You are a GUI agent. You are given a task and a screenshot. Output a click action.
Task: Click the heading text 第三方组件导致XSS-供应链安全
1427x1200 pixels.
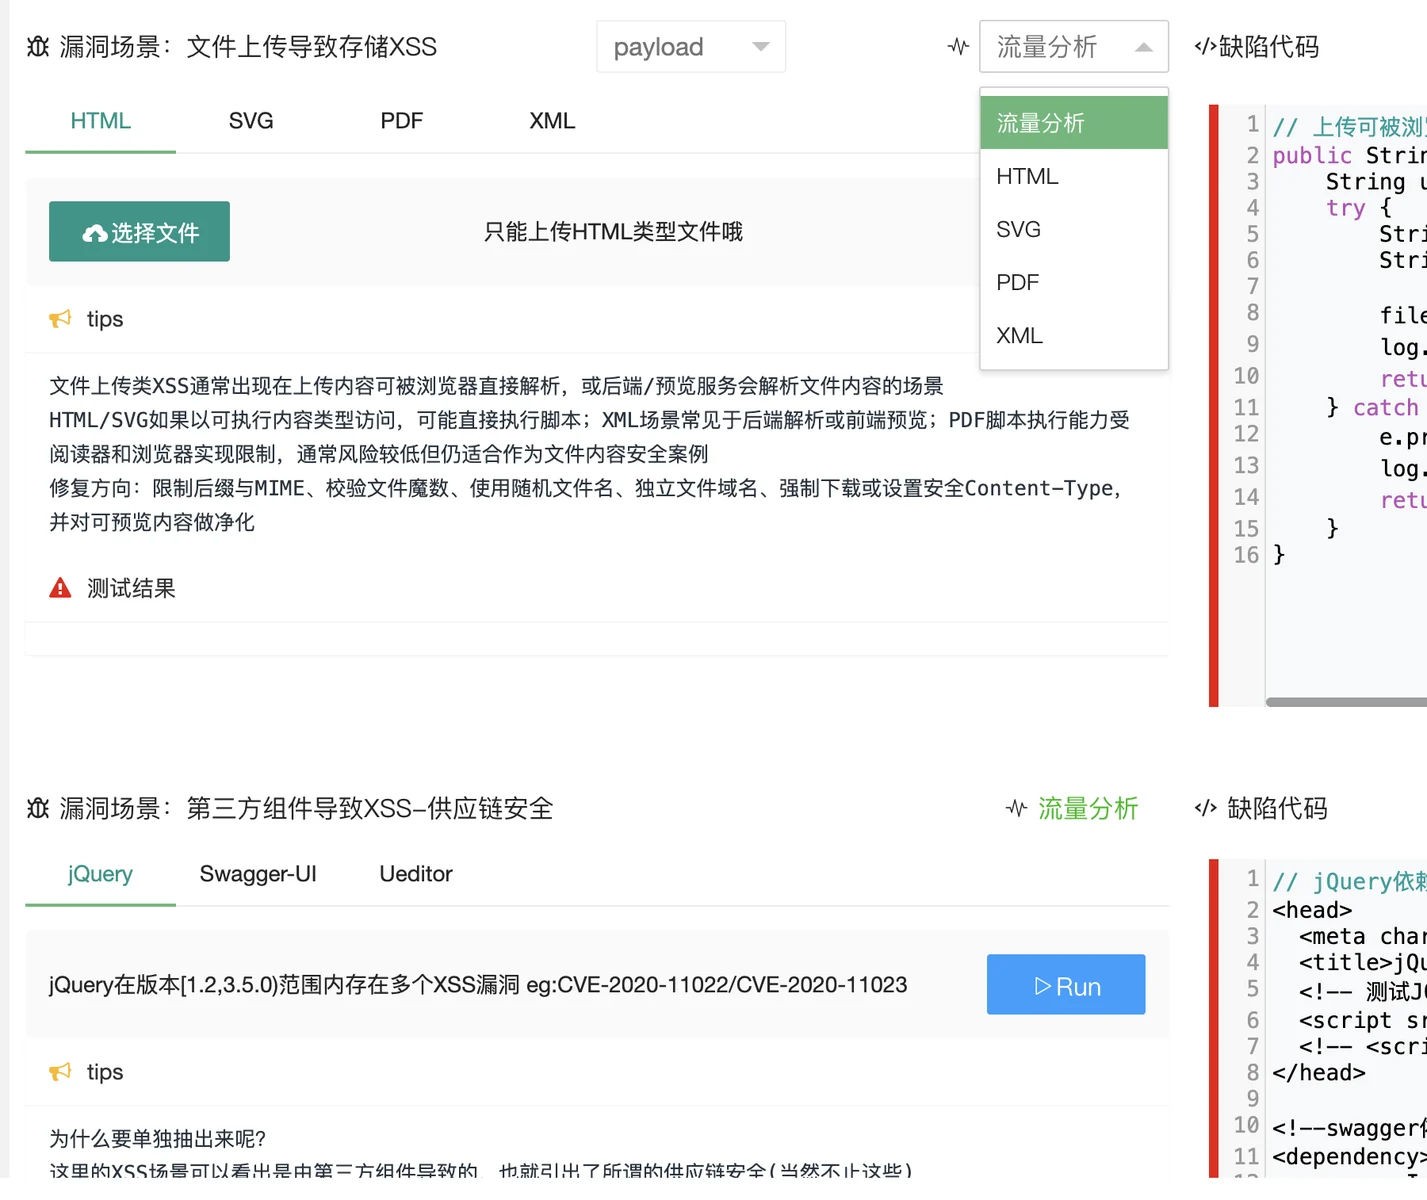(370, 808)
